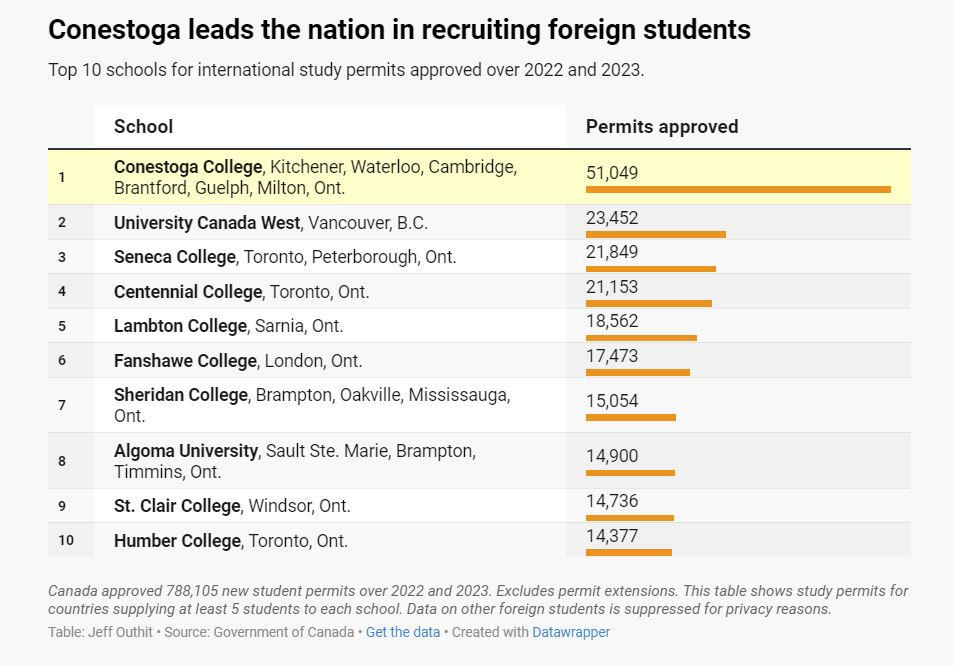The height and width of the screenshot is (666, 954).
Task: Select the St. Clair College row
Action: pos(177,506)
